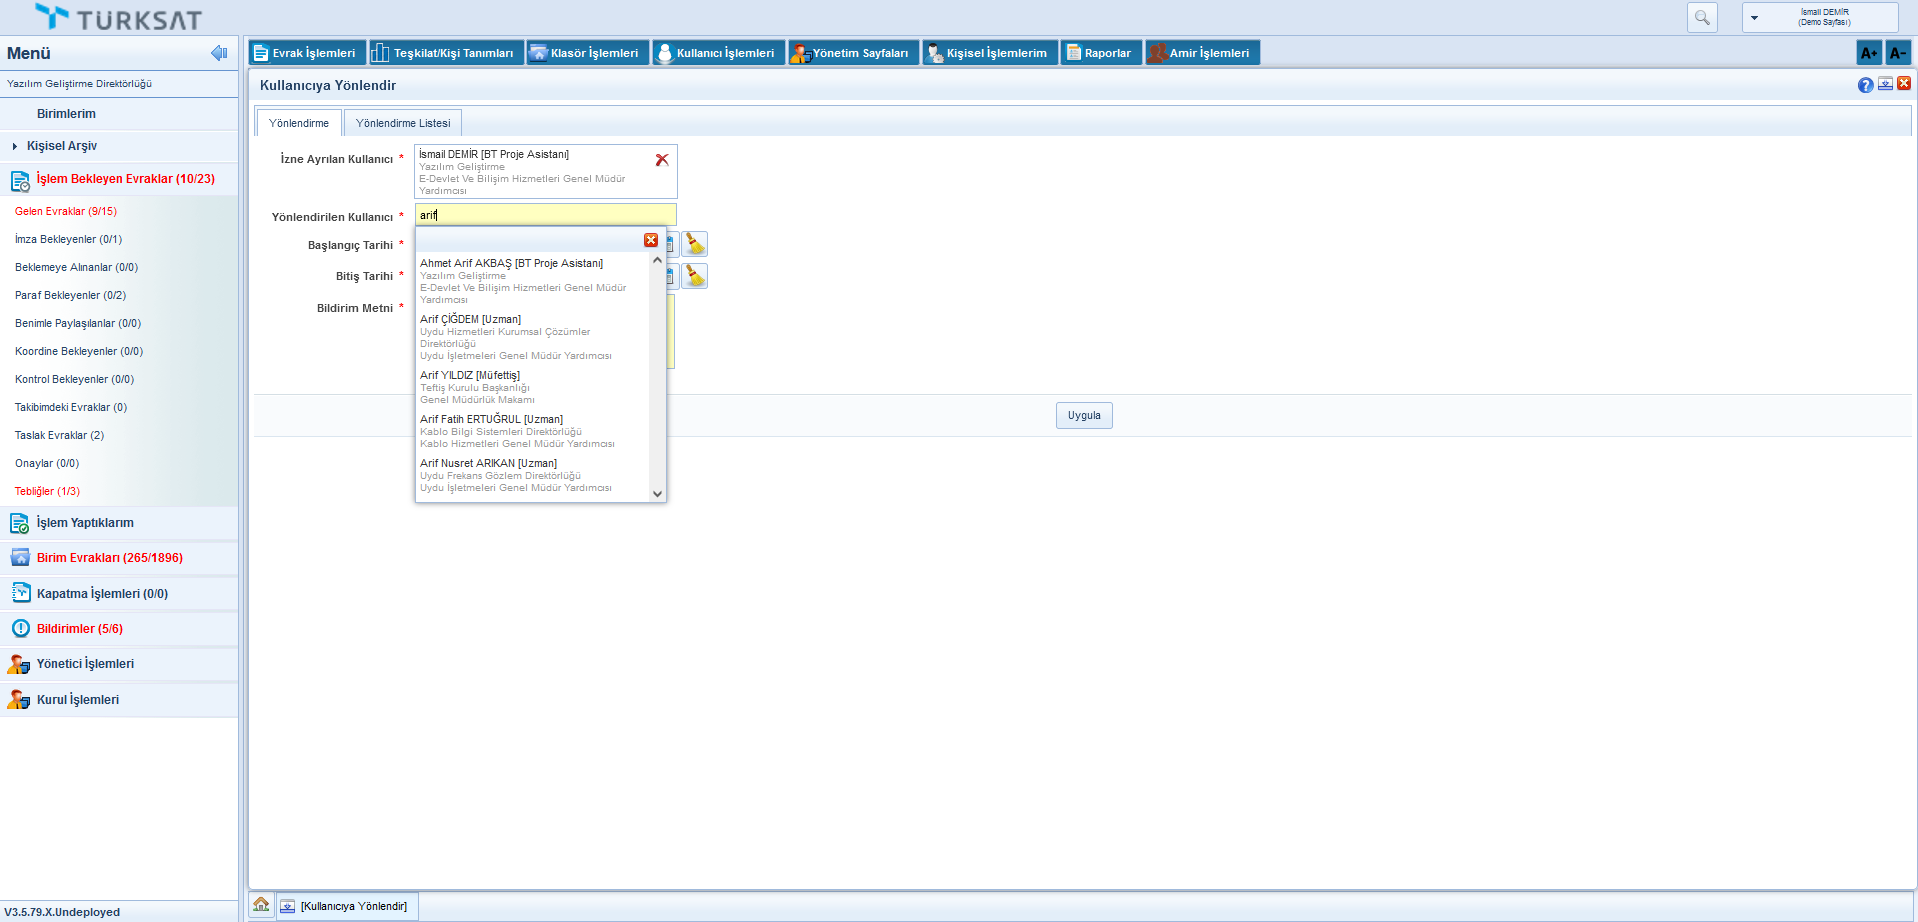Open the Gelen Evraklar (9/15) link
This screenshot has height=922, width=1918.
point(66,211)
